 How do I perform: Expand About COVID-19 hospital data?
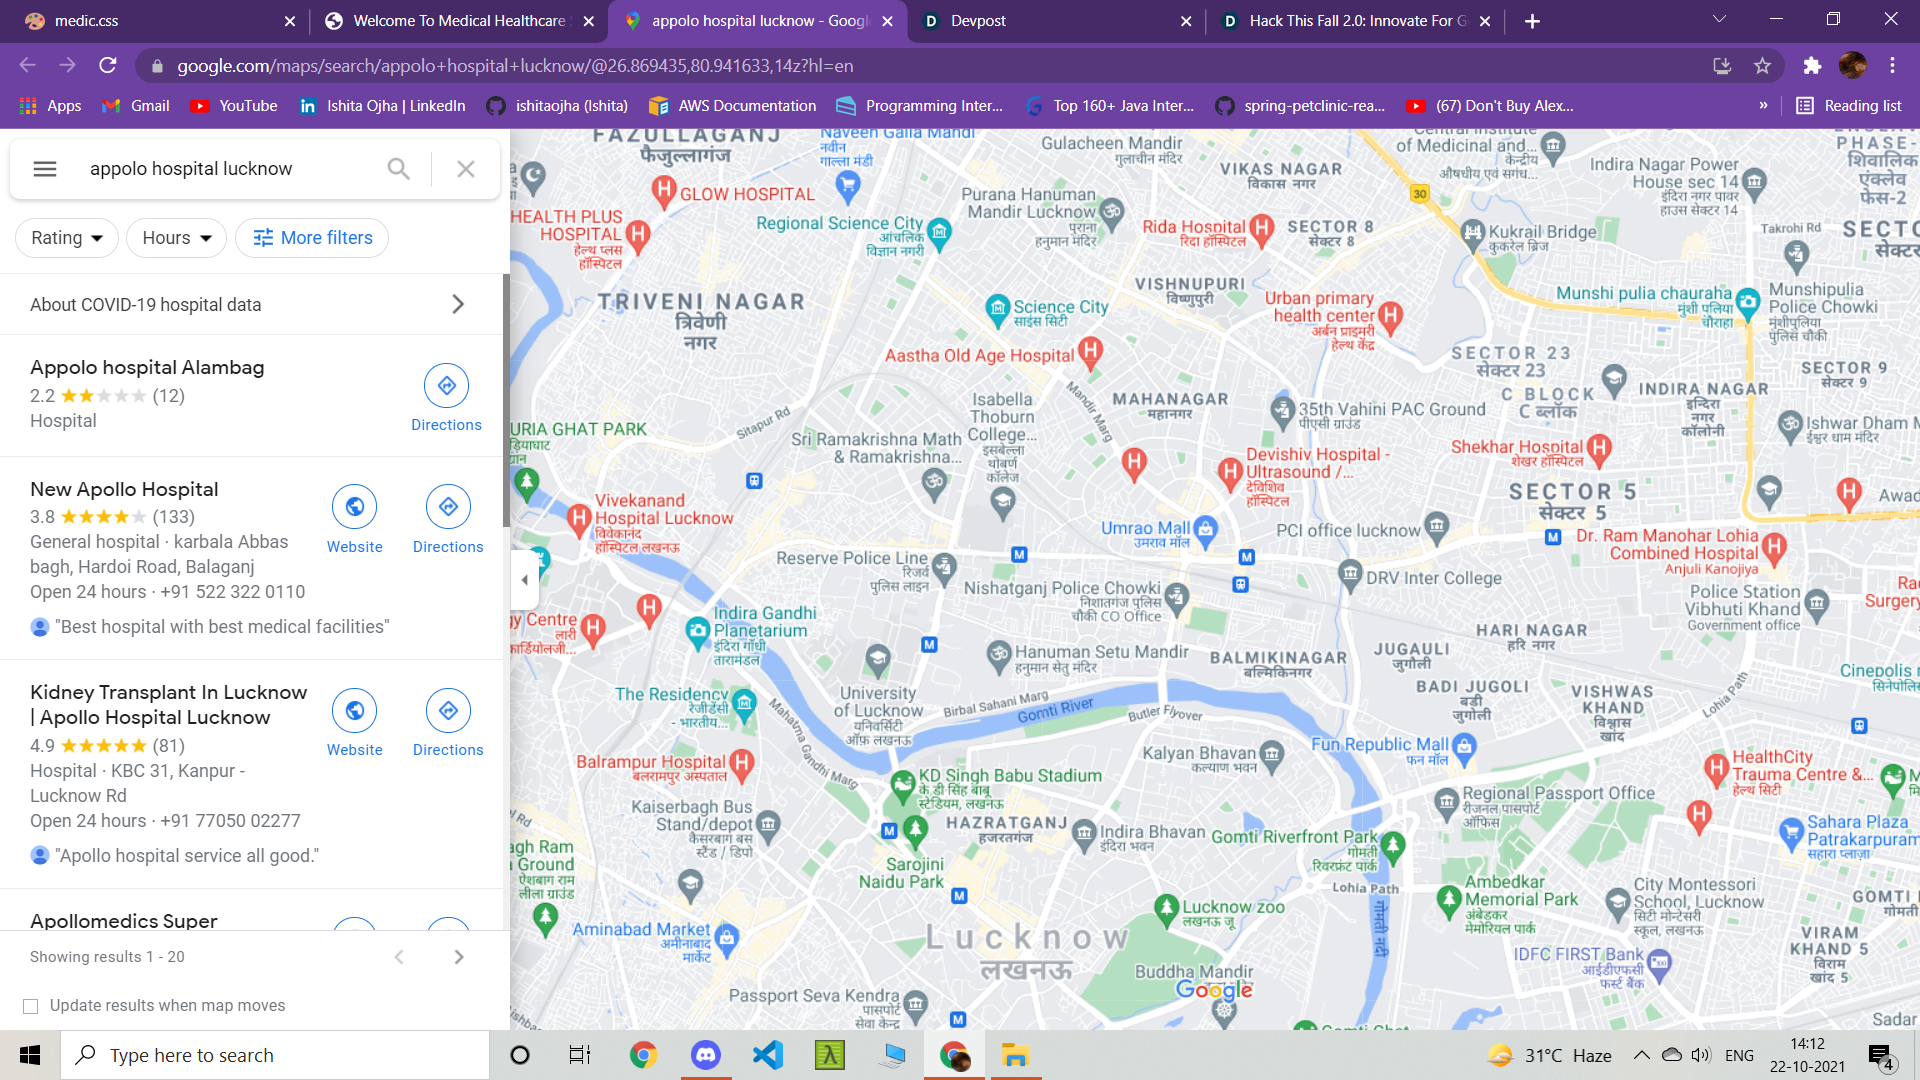250,304
